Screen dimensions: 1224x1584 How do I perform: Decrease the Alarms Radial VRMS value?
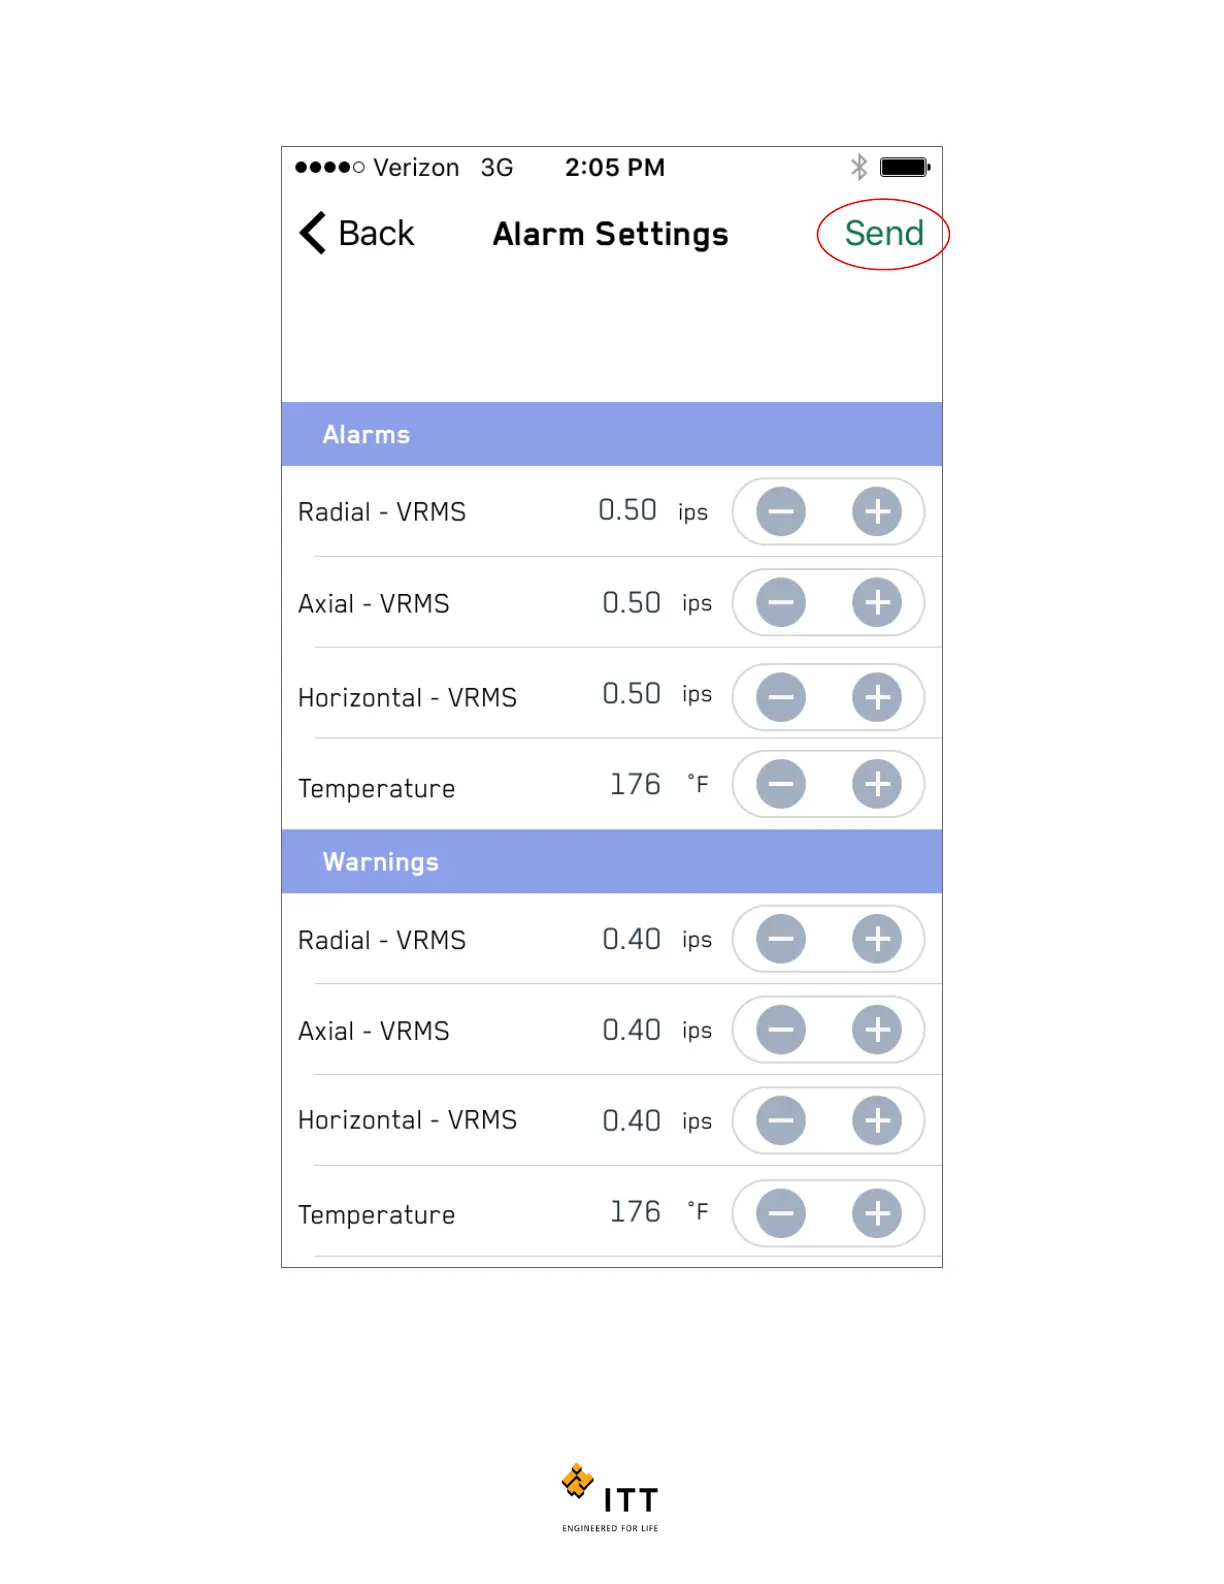point(780,512)
